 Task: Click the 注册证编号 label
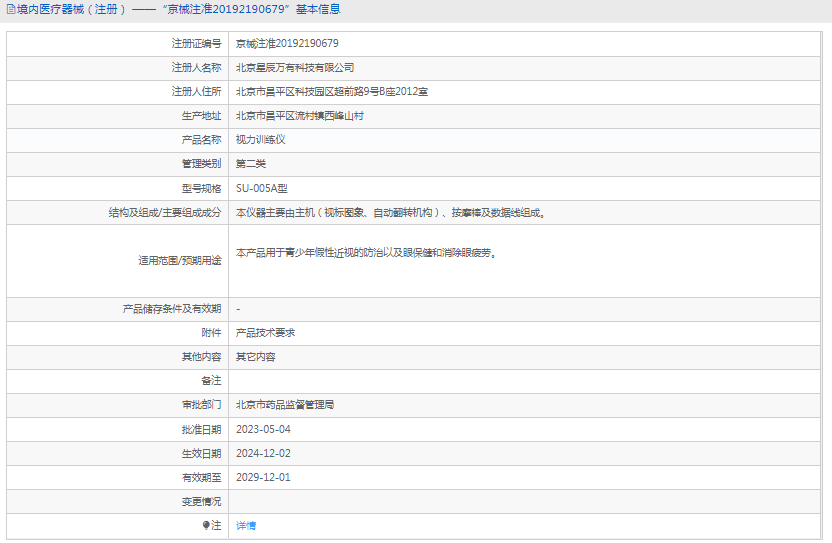pos(196,44)
